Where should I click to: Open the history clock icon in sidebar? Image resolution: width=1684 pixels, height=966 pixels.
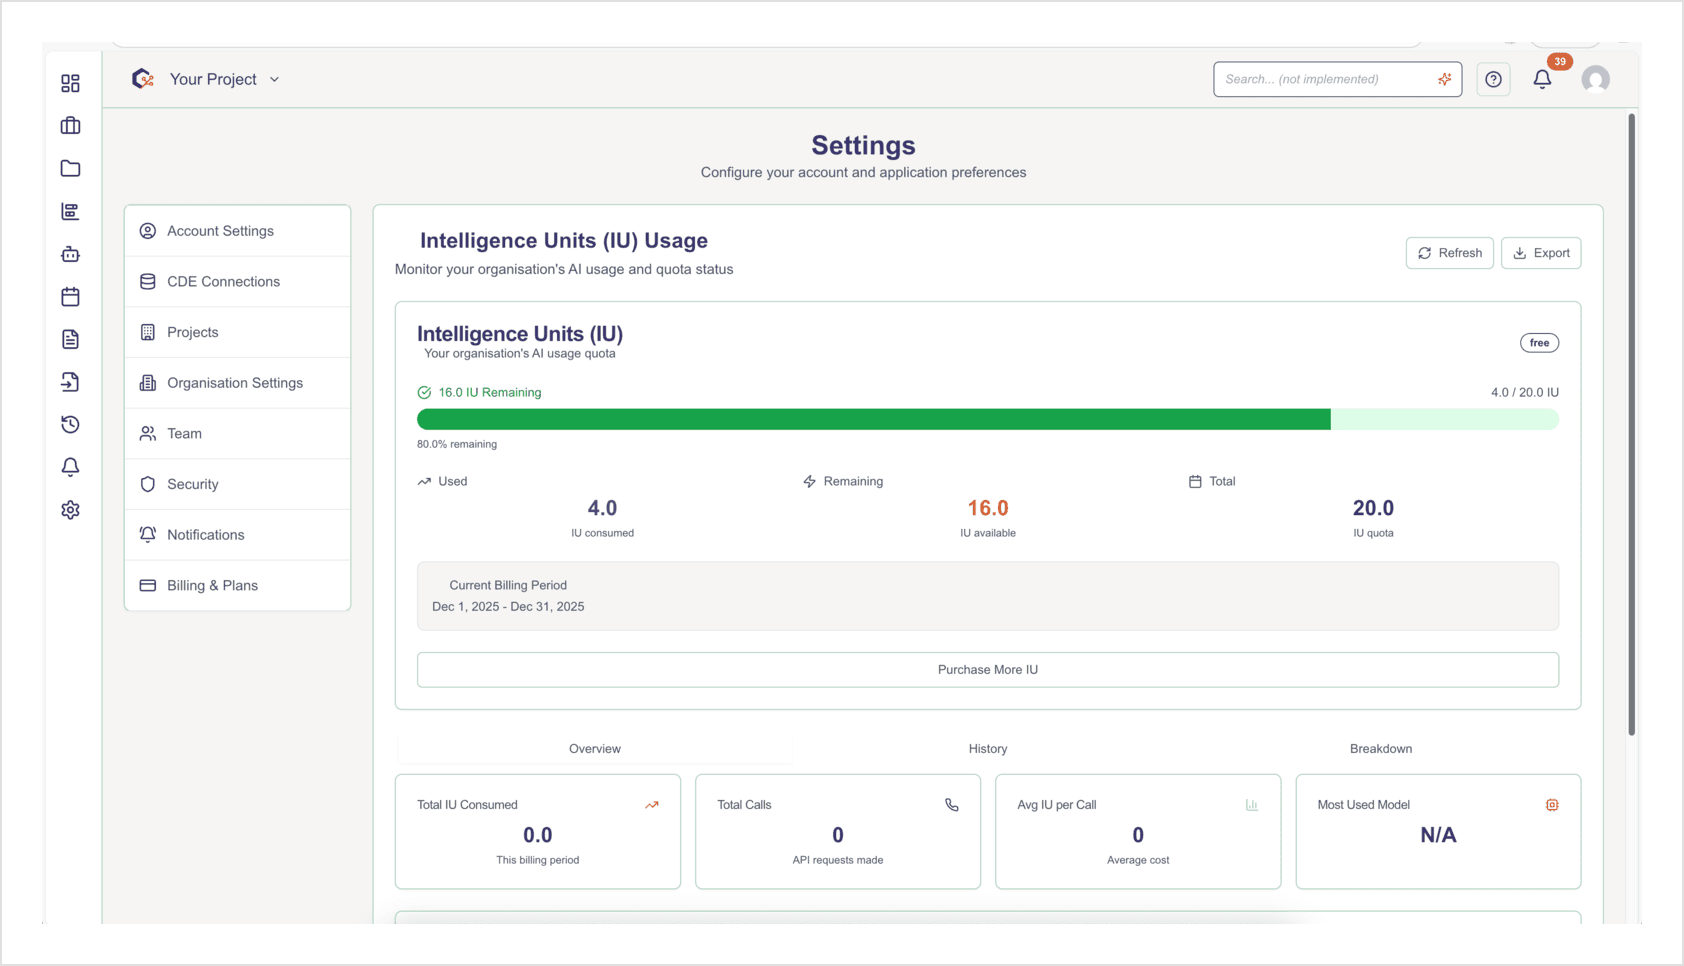coord(70,424)
